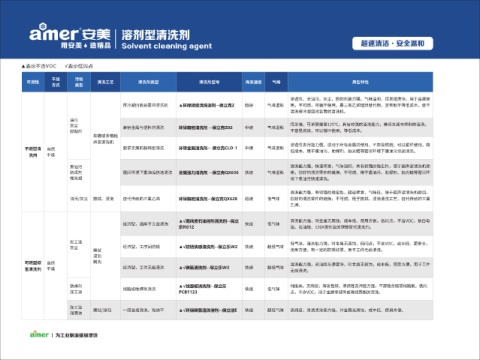Image resolution: width=480 pixels, height=360 pixels.
Task: Click the checkmark low flash point legend
Action: tap(79, 66)
